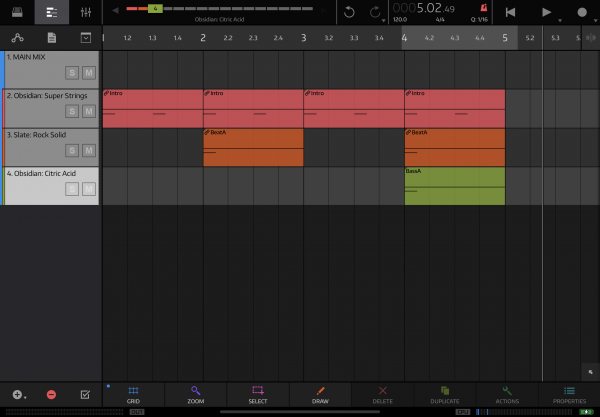Jump to bar 5 on the ruler
This screenshot has height=417, width=600.
pyautogui.click(x=505, y=38)
